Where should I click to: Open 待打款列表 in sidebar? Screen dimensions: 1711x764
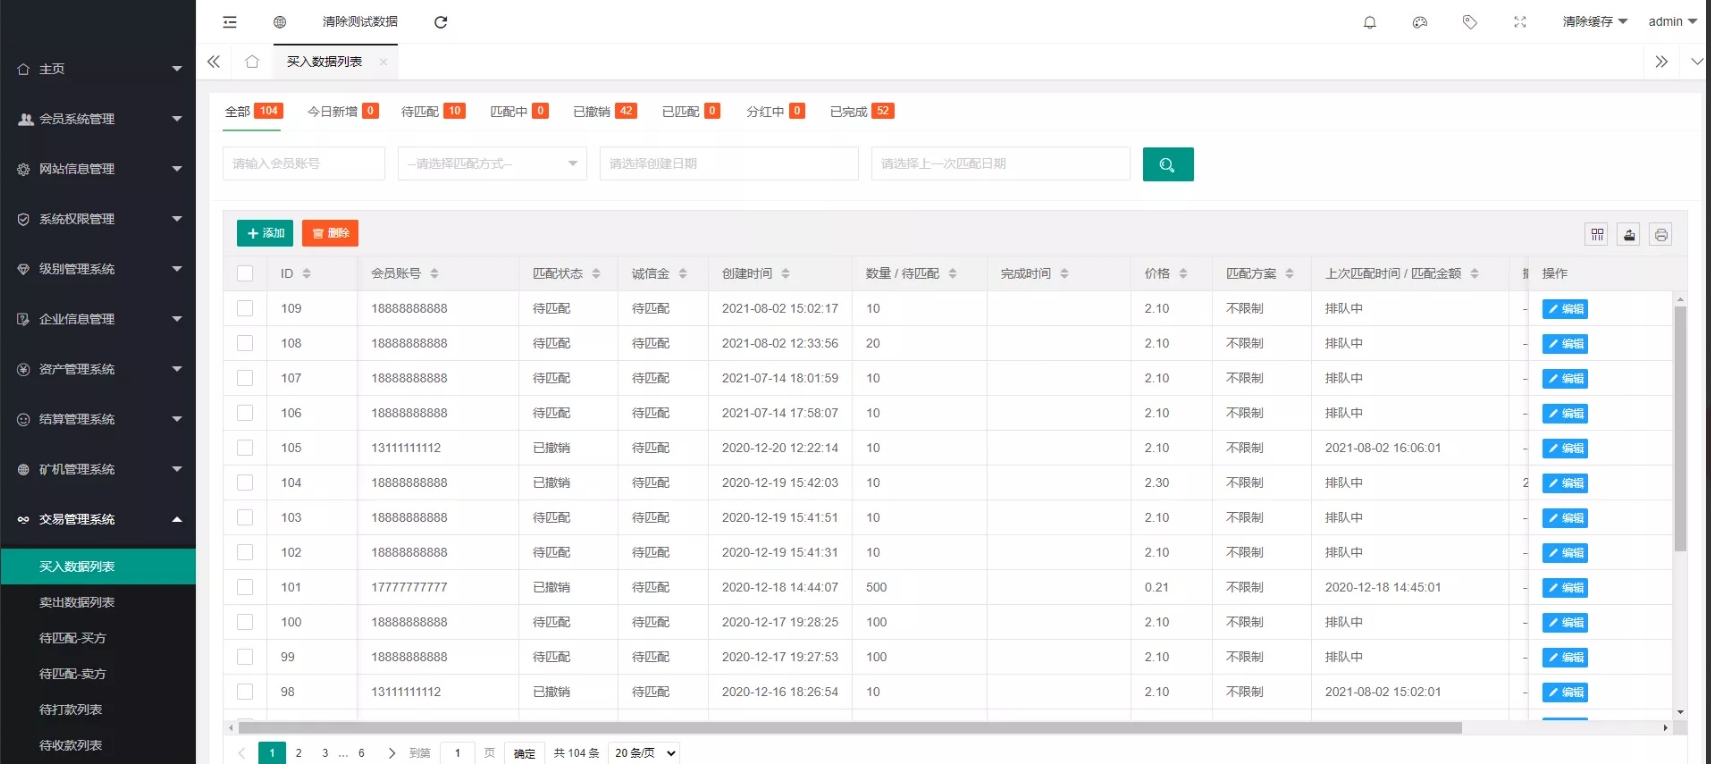(x=98, y=710)
